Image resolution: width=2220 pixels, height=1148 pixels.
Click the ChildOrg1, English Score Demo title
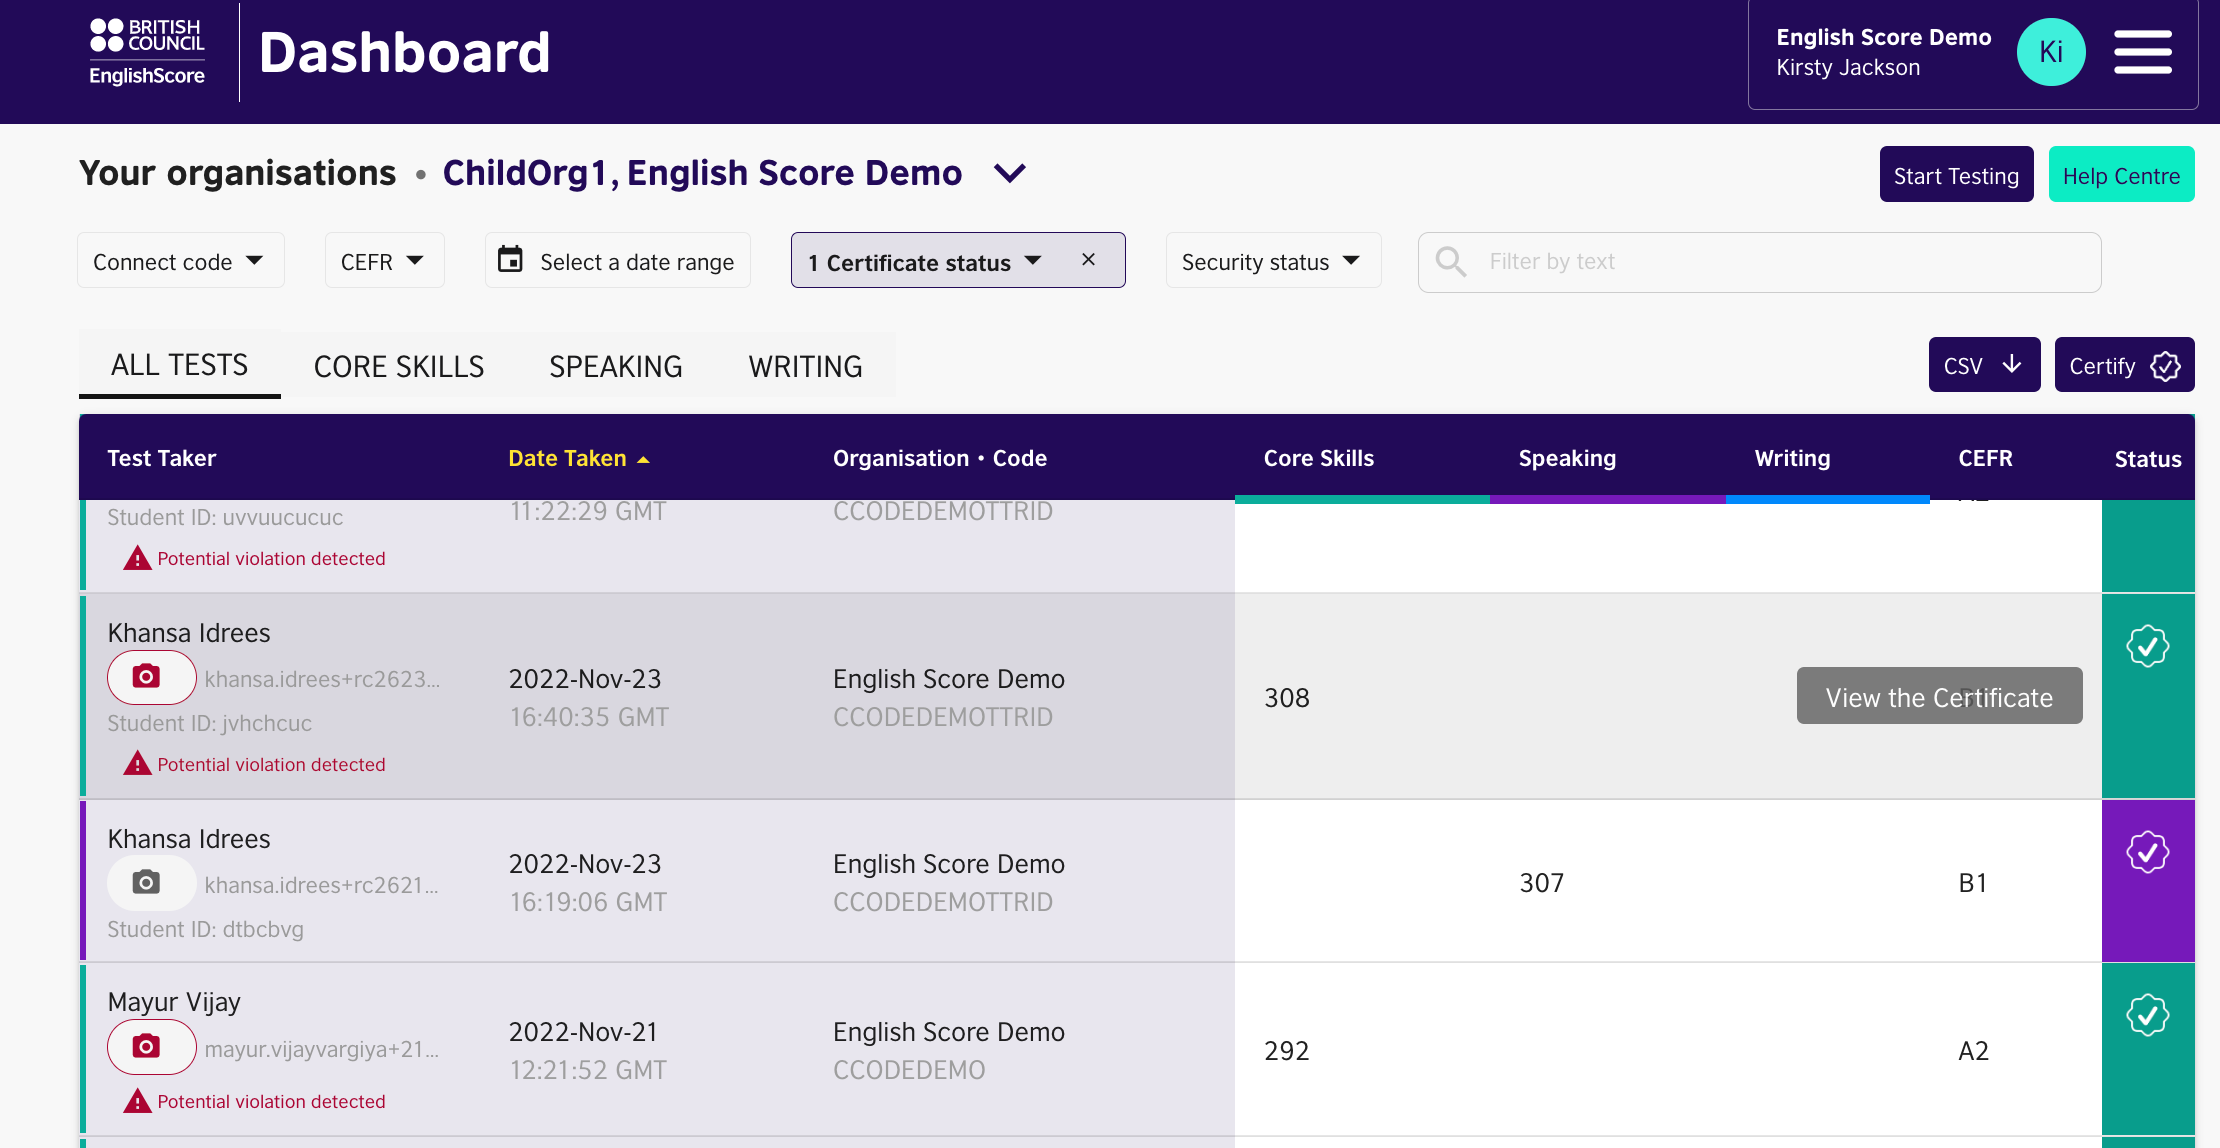click(702, 173)
